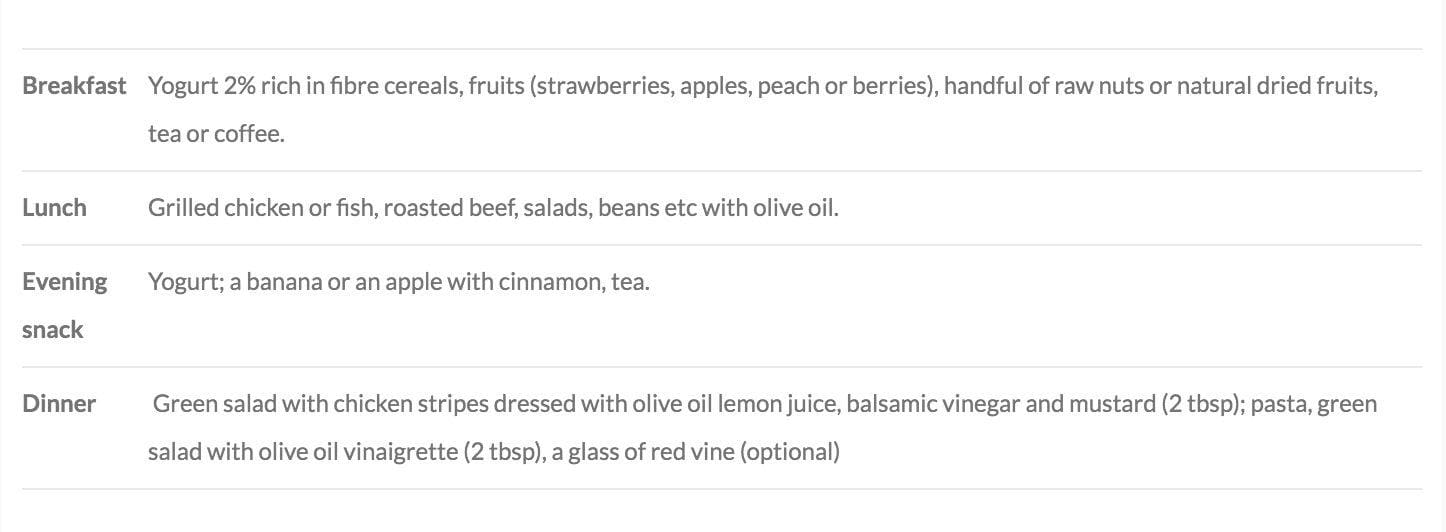Click 'peach or berries' in the breakfast row

click(843, 86)
